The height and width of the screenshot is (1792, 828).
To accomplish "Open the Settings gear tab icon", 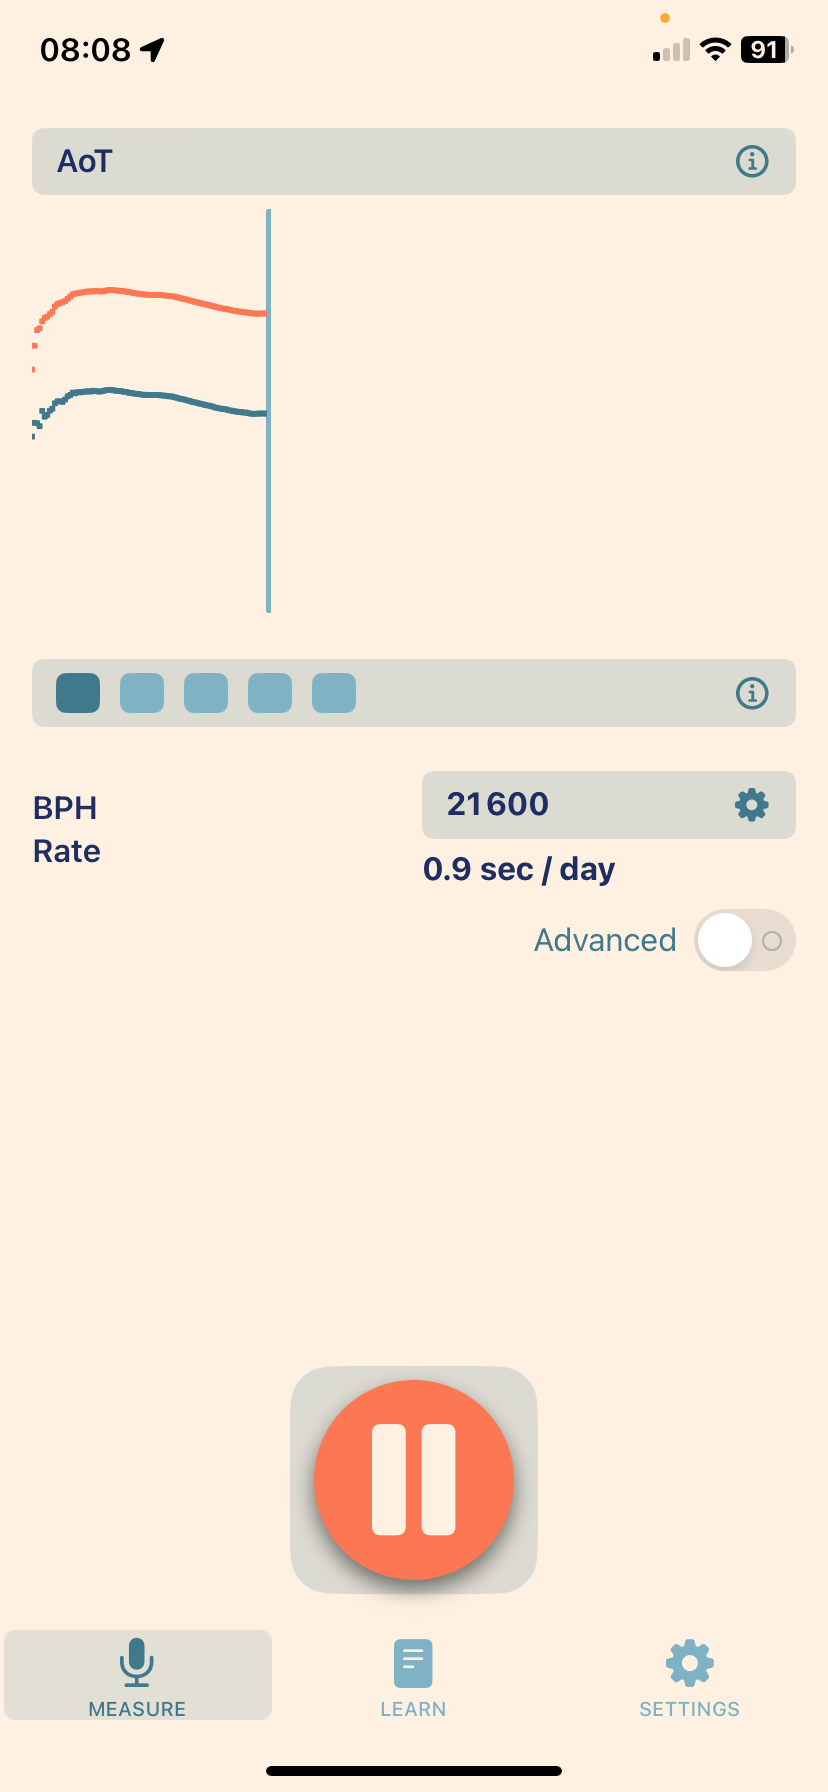I will click(690, 1664).
